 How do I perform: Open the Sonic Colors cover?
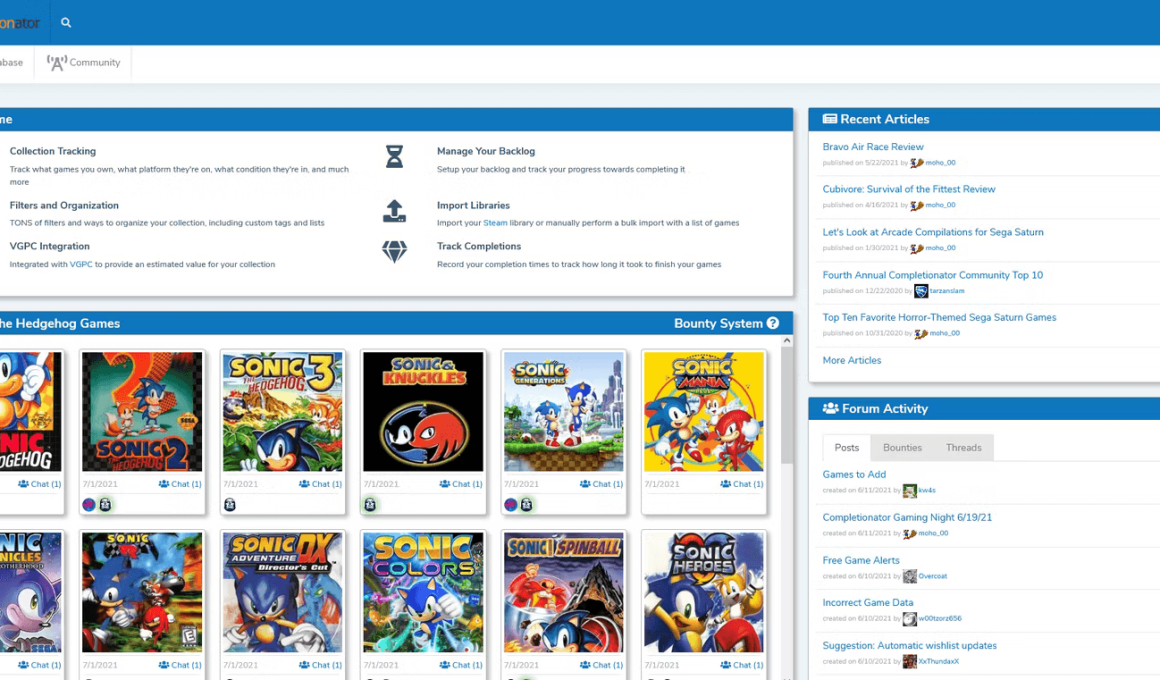coord(423,593)
